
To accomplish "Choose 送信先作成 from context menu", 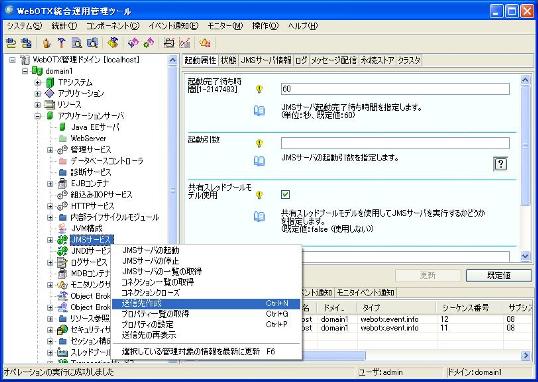I will 206,303.
